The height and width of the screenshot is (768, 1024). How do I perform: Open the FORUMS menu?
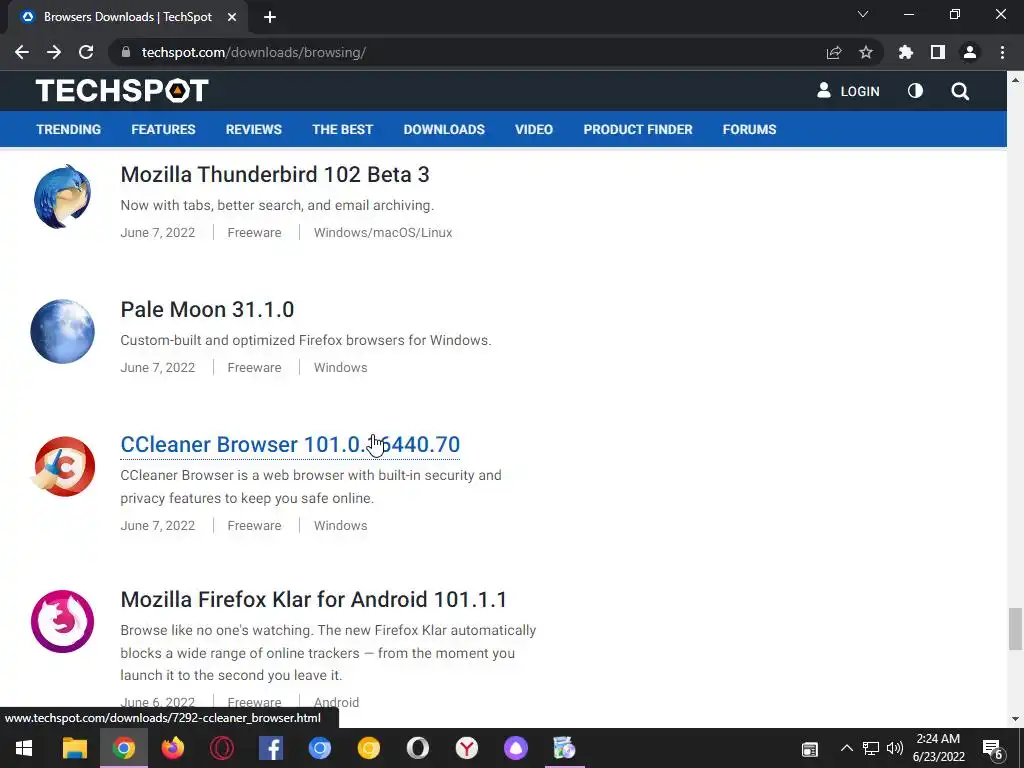coord(749,129)
